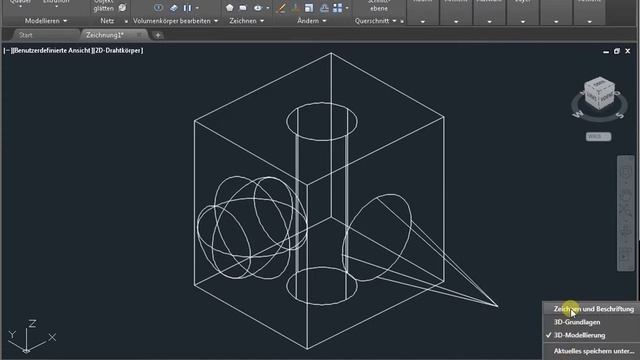Click the orange line modify icon in Ändern
640x360 pixels.
click(281, 8)
